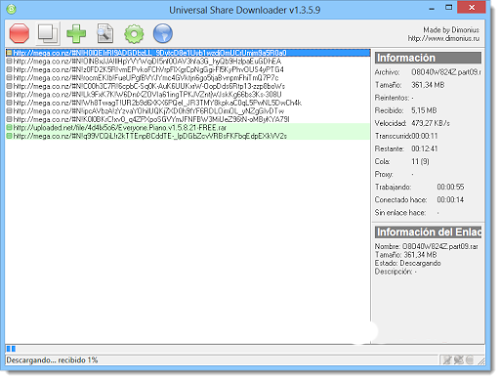This screenshot has width=500, height=380.
Task: Click the Transcurrido 00:00:11 value
Action: pos(424,136)
